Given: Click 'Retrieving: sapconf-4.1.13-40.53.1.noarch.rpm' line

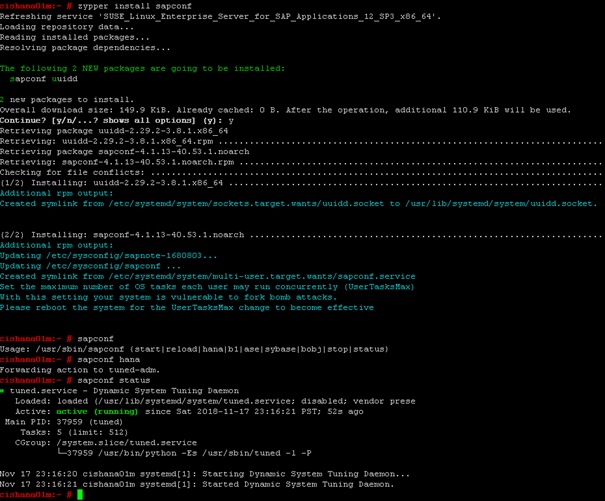Looking at the screenshot, I should (x=302, y=162).
